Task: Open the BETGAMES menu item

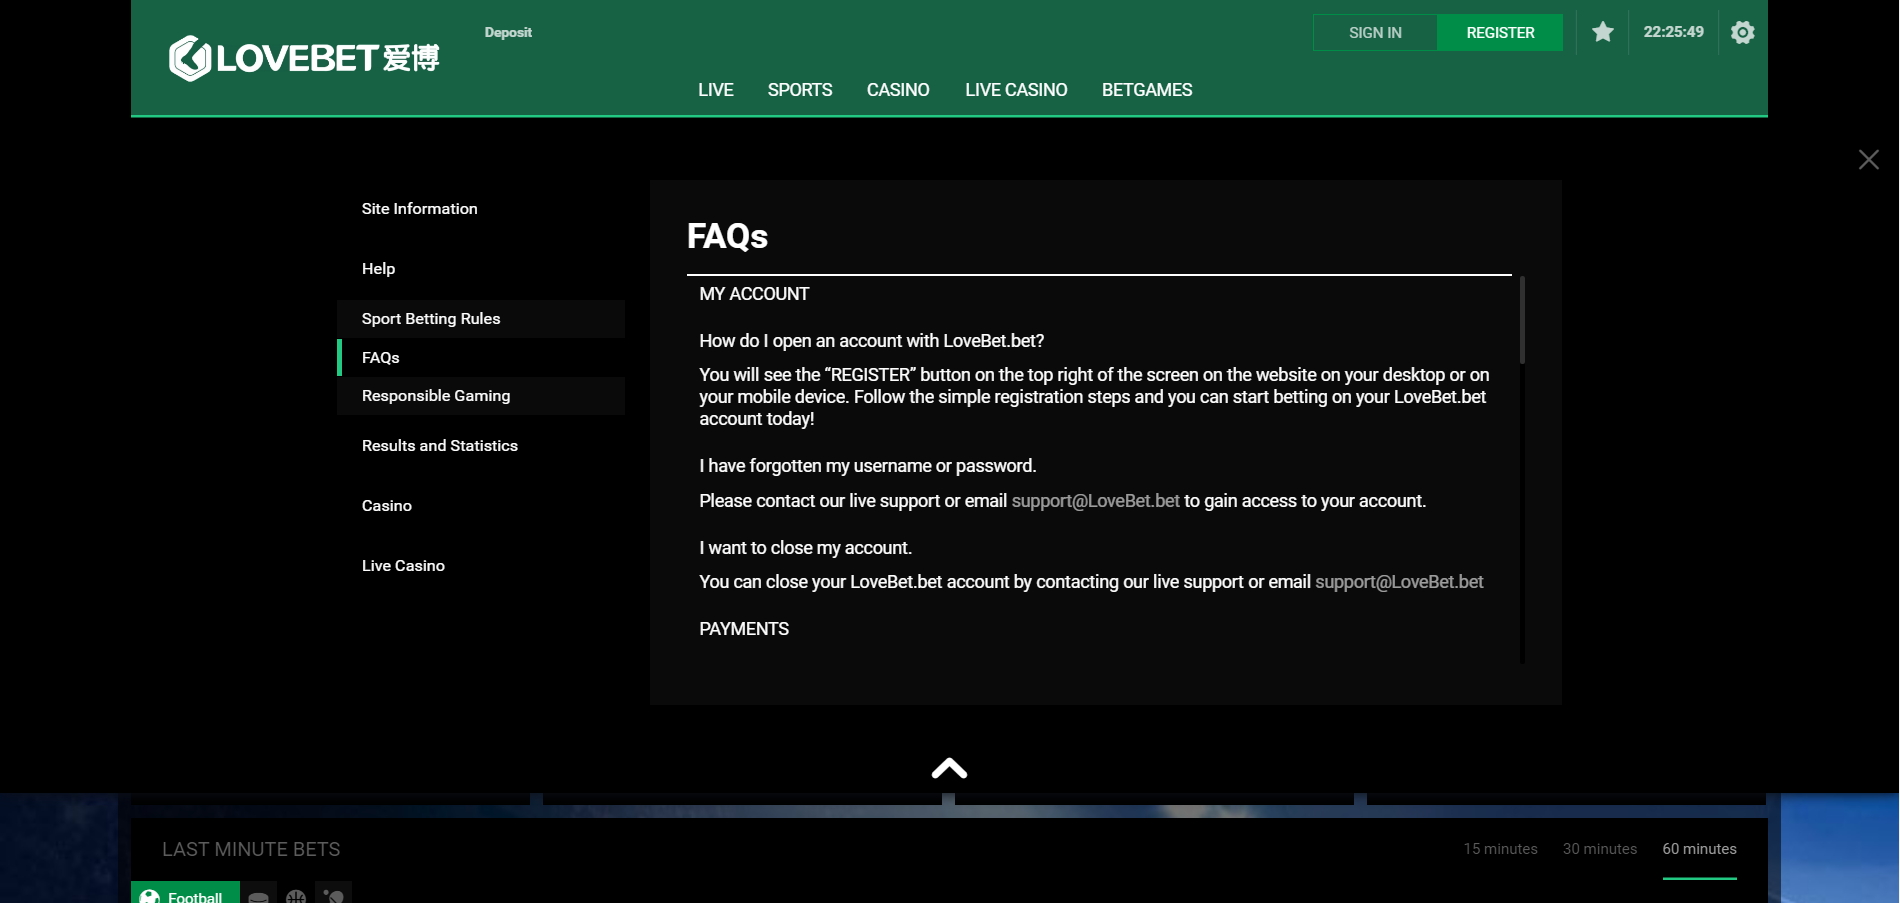Action: [x=1147, y=90]
